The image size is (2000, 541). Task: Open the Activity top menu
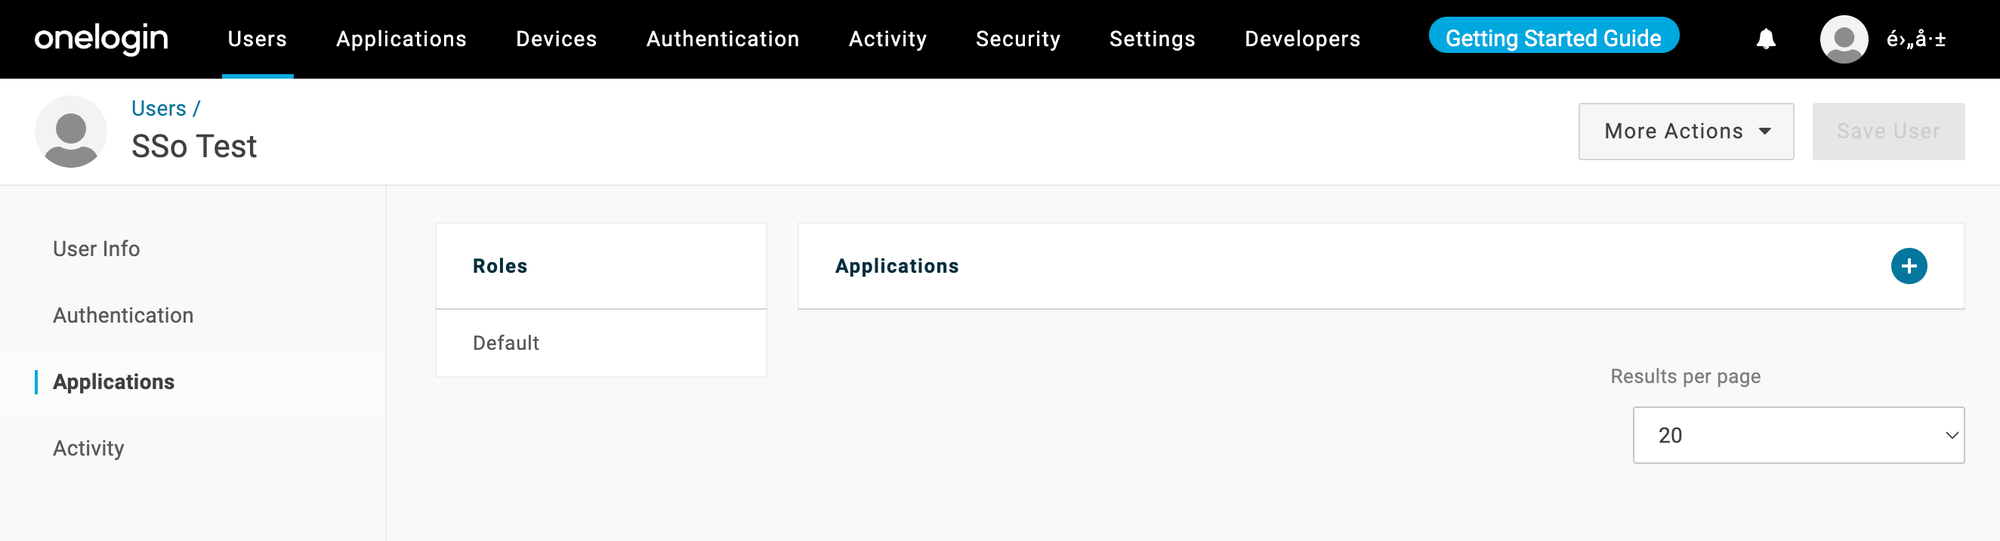pyautogui.click(x=888, y=39)
